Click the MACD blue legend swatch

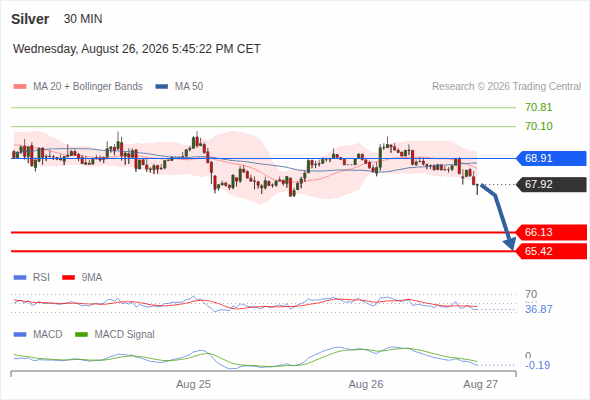[20, 335]
